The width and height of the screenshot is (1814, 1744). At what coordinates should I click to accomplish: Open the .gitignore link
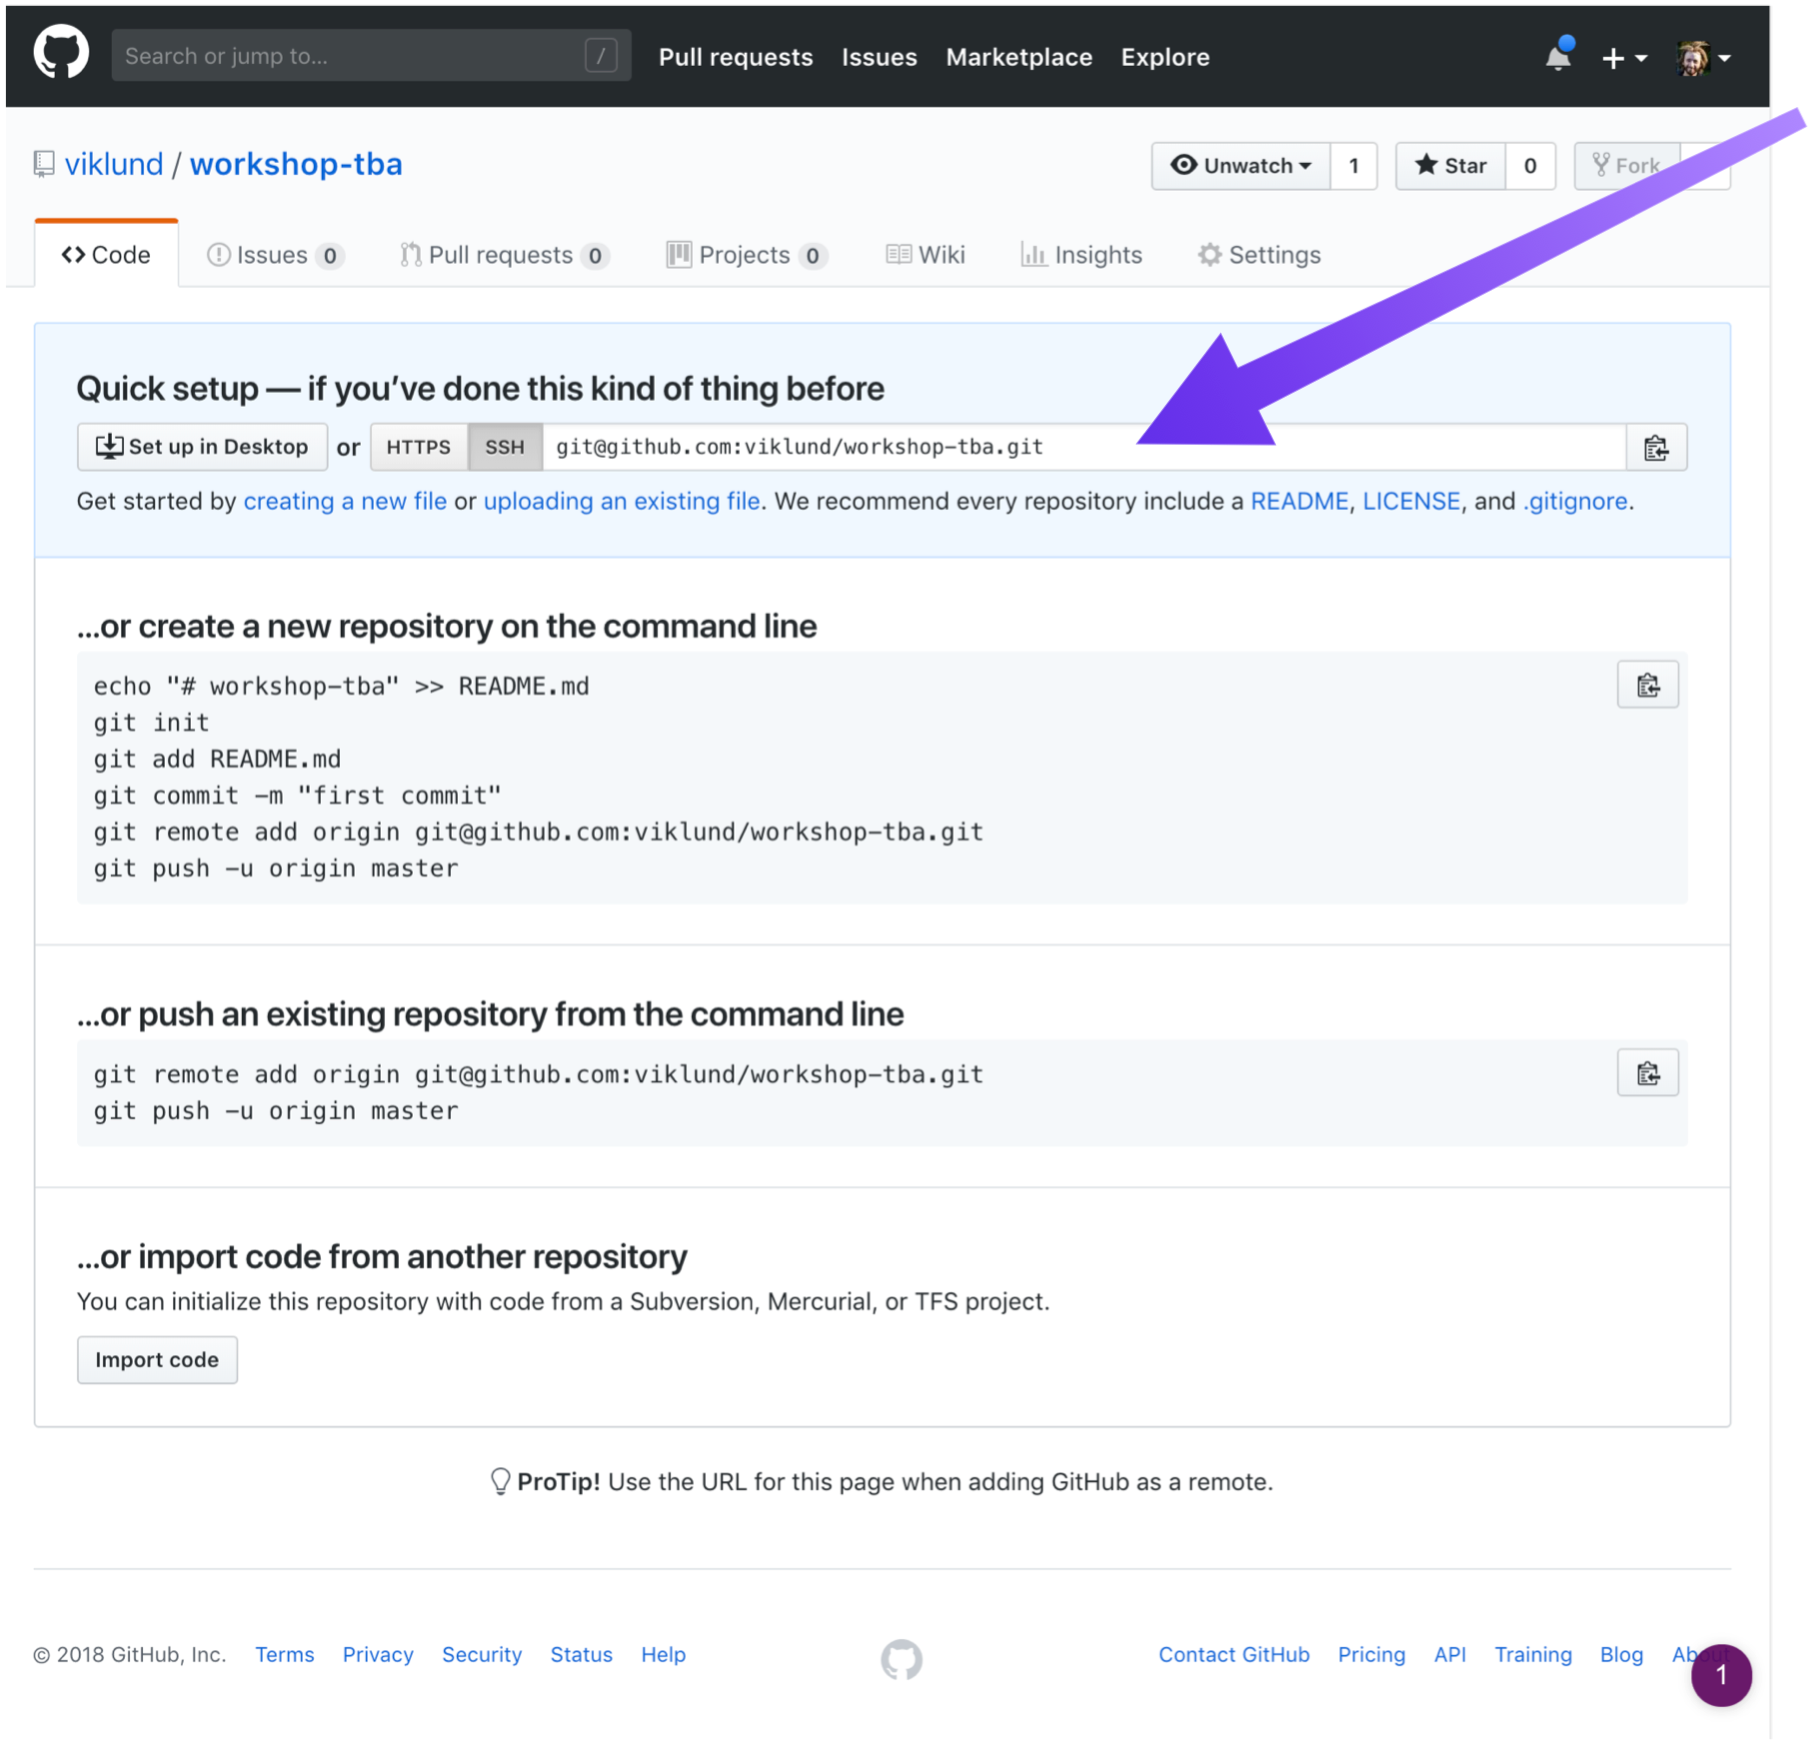(x=1575, y=501)
